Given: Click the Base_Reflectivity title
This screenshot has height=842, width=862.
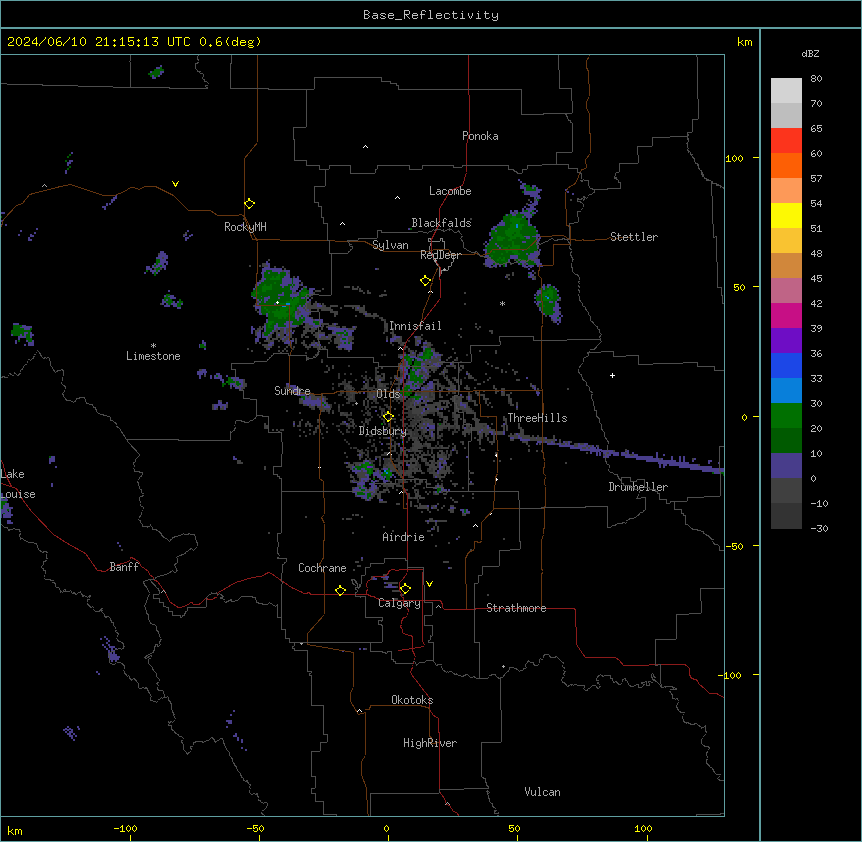Looking at the screenshot, I should pos(431,15).
